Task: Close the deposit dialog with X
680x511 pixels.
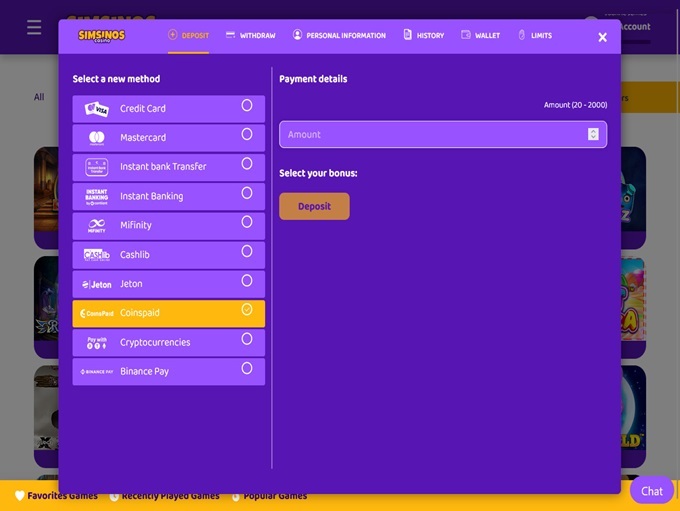Action: pyautogui.click(x=602, y=37)
